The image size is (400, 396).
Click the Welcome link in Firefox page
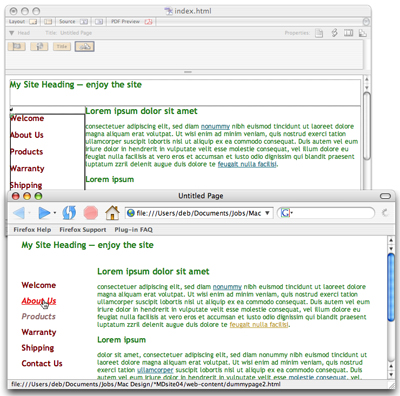click(x=39, y=285)
